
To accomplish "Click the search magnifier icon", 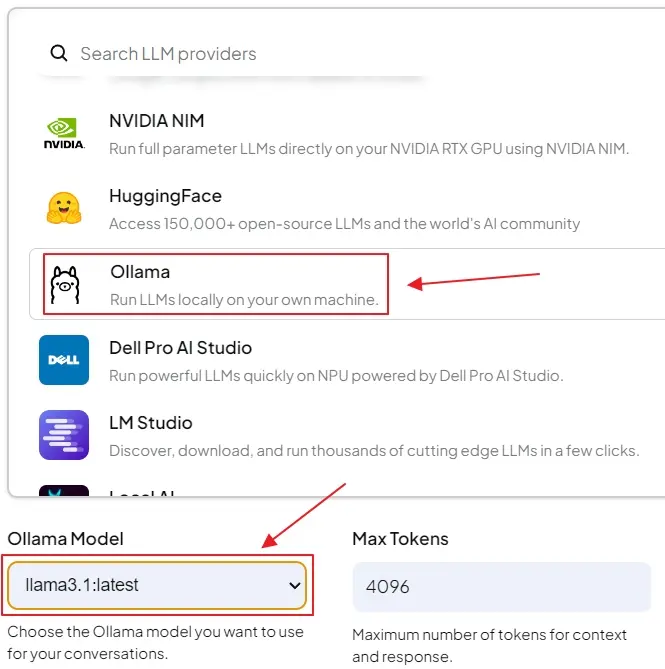I will 58,53.
